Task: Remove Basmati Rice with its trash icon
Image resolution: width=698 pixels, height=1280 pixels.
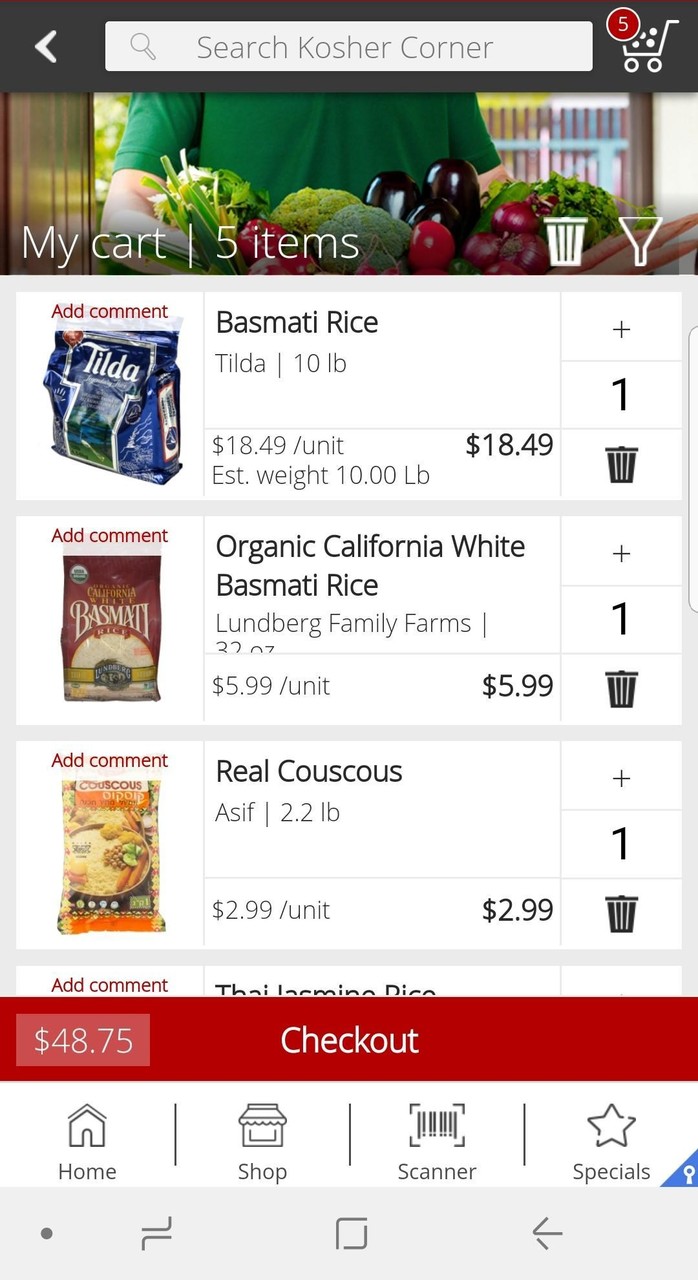Action: 621,464
